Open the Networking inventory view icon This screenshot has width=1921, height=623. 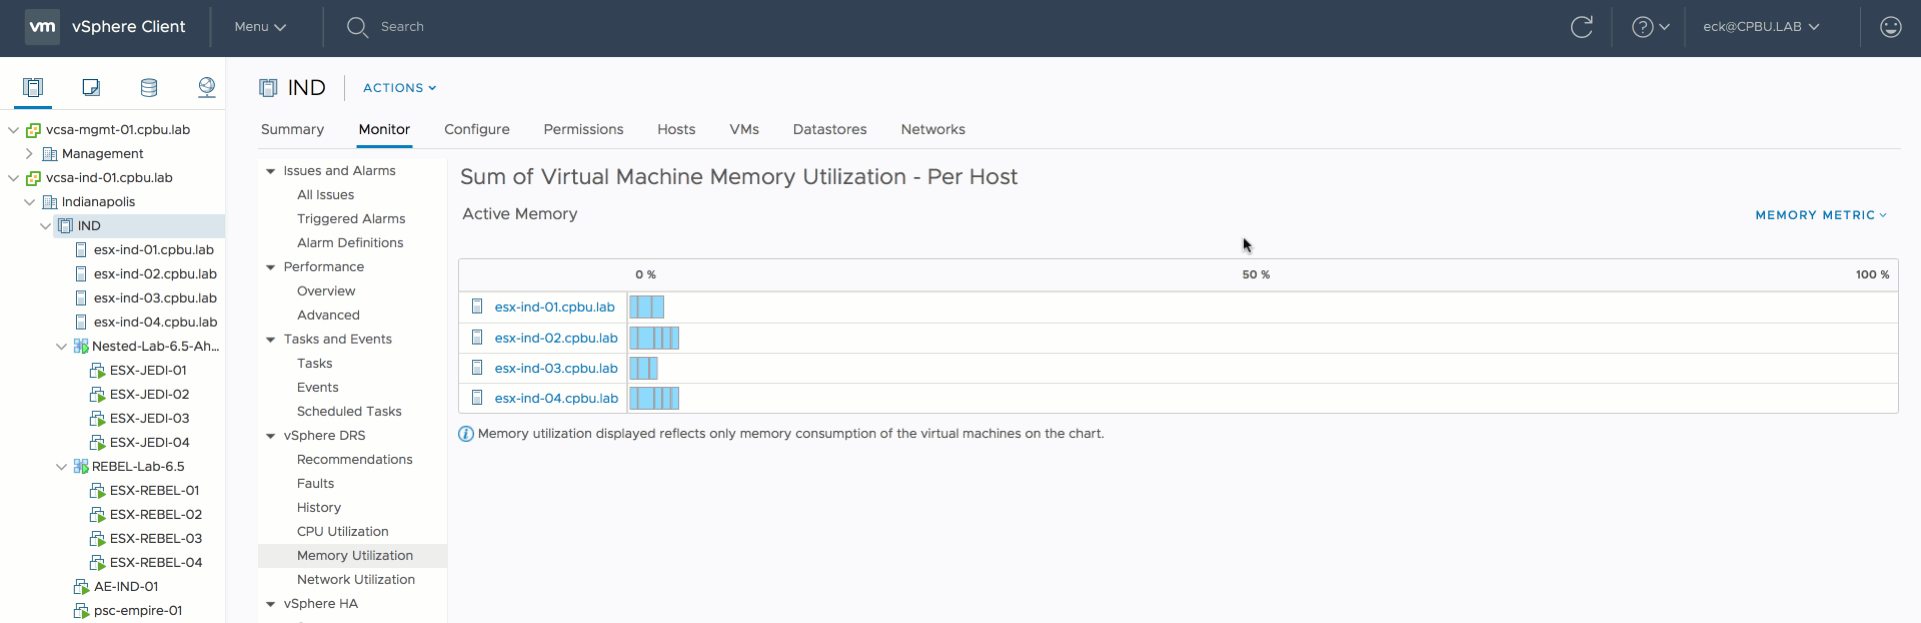(x=207, y=87)
